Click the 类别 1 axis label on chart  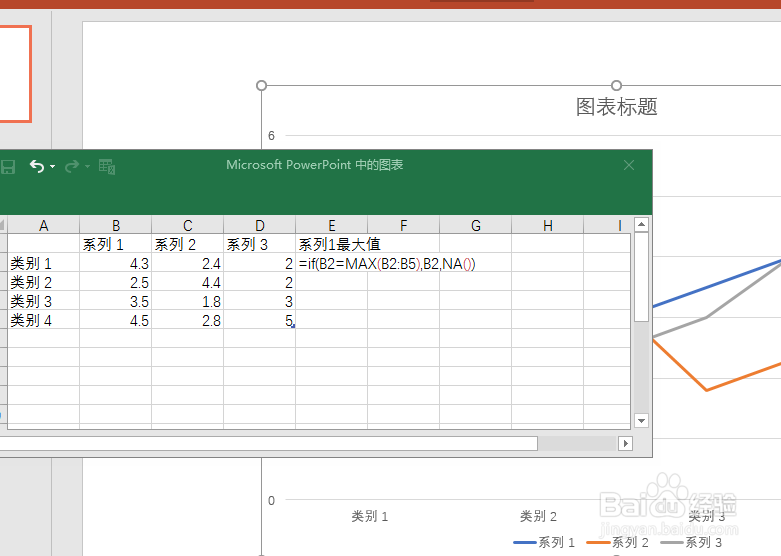point(370,516)
